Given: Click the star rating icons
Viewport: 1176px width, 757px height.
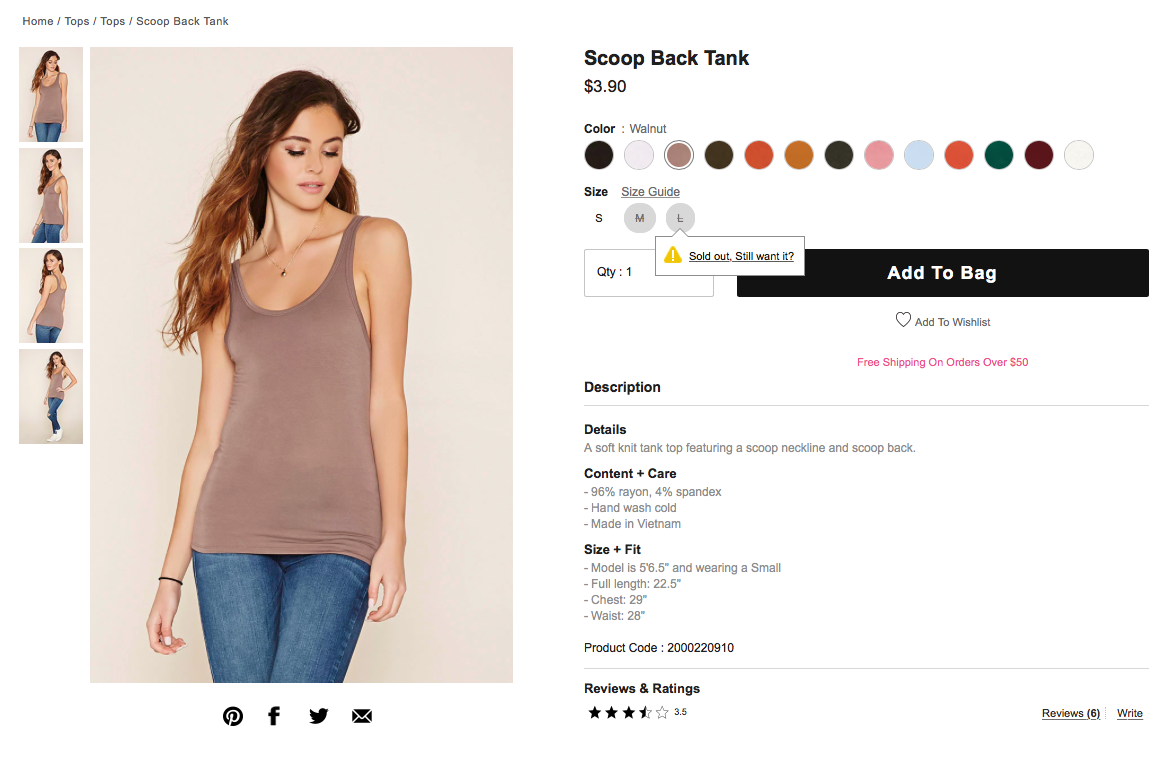Looking at the screenshot, I should [627, 713].
